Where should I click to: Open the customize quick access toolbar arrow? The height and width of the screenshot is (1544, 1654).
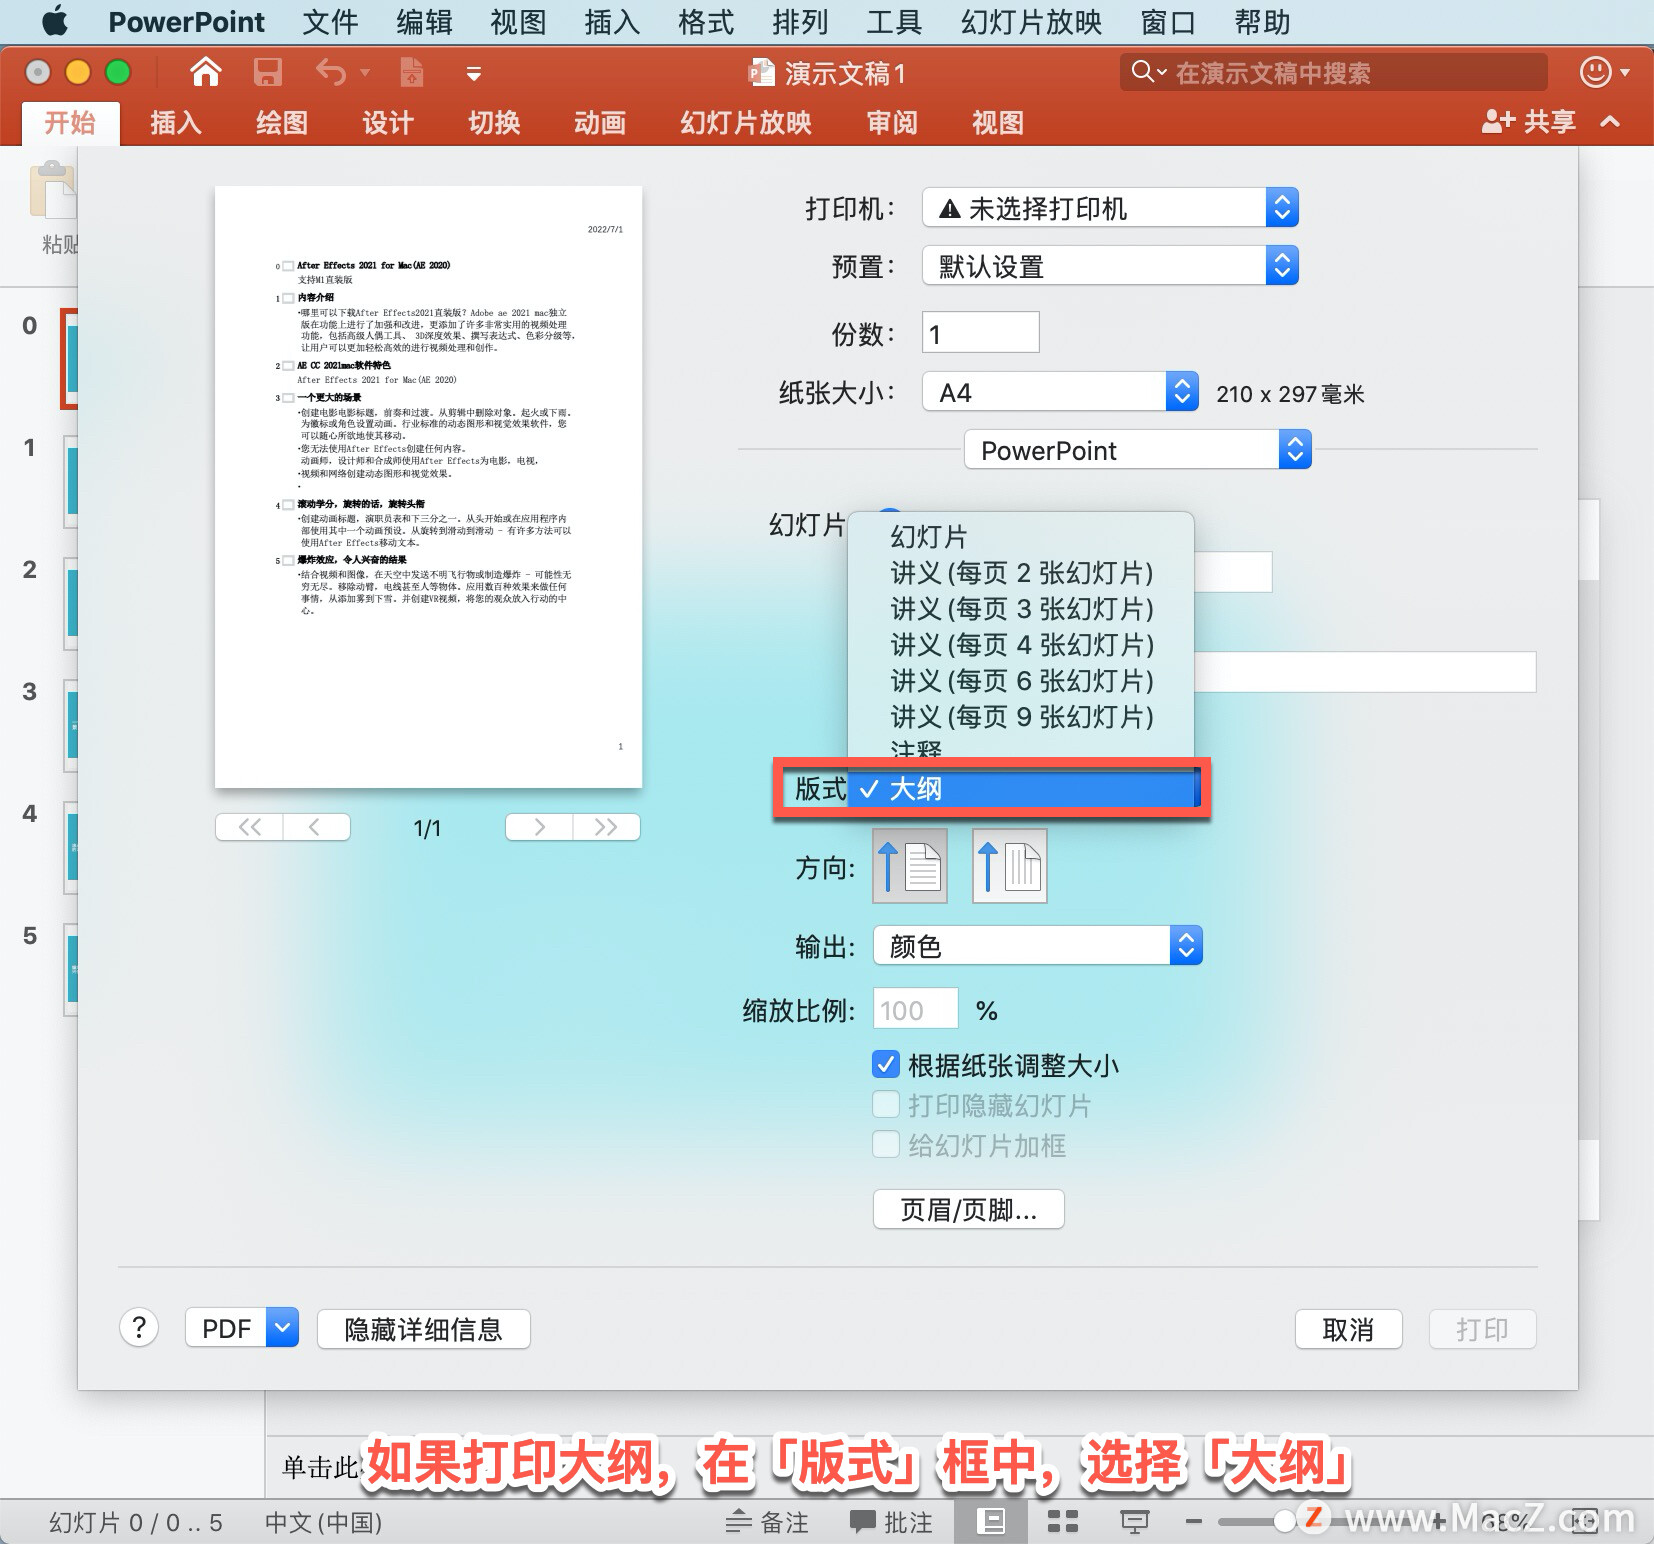pyautogui.click(x=474, y=73)
